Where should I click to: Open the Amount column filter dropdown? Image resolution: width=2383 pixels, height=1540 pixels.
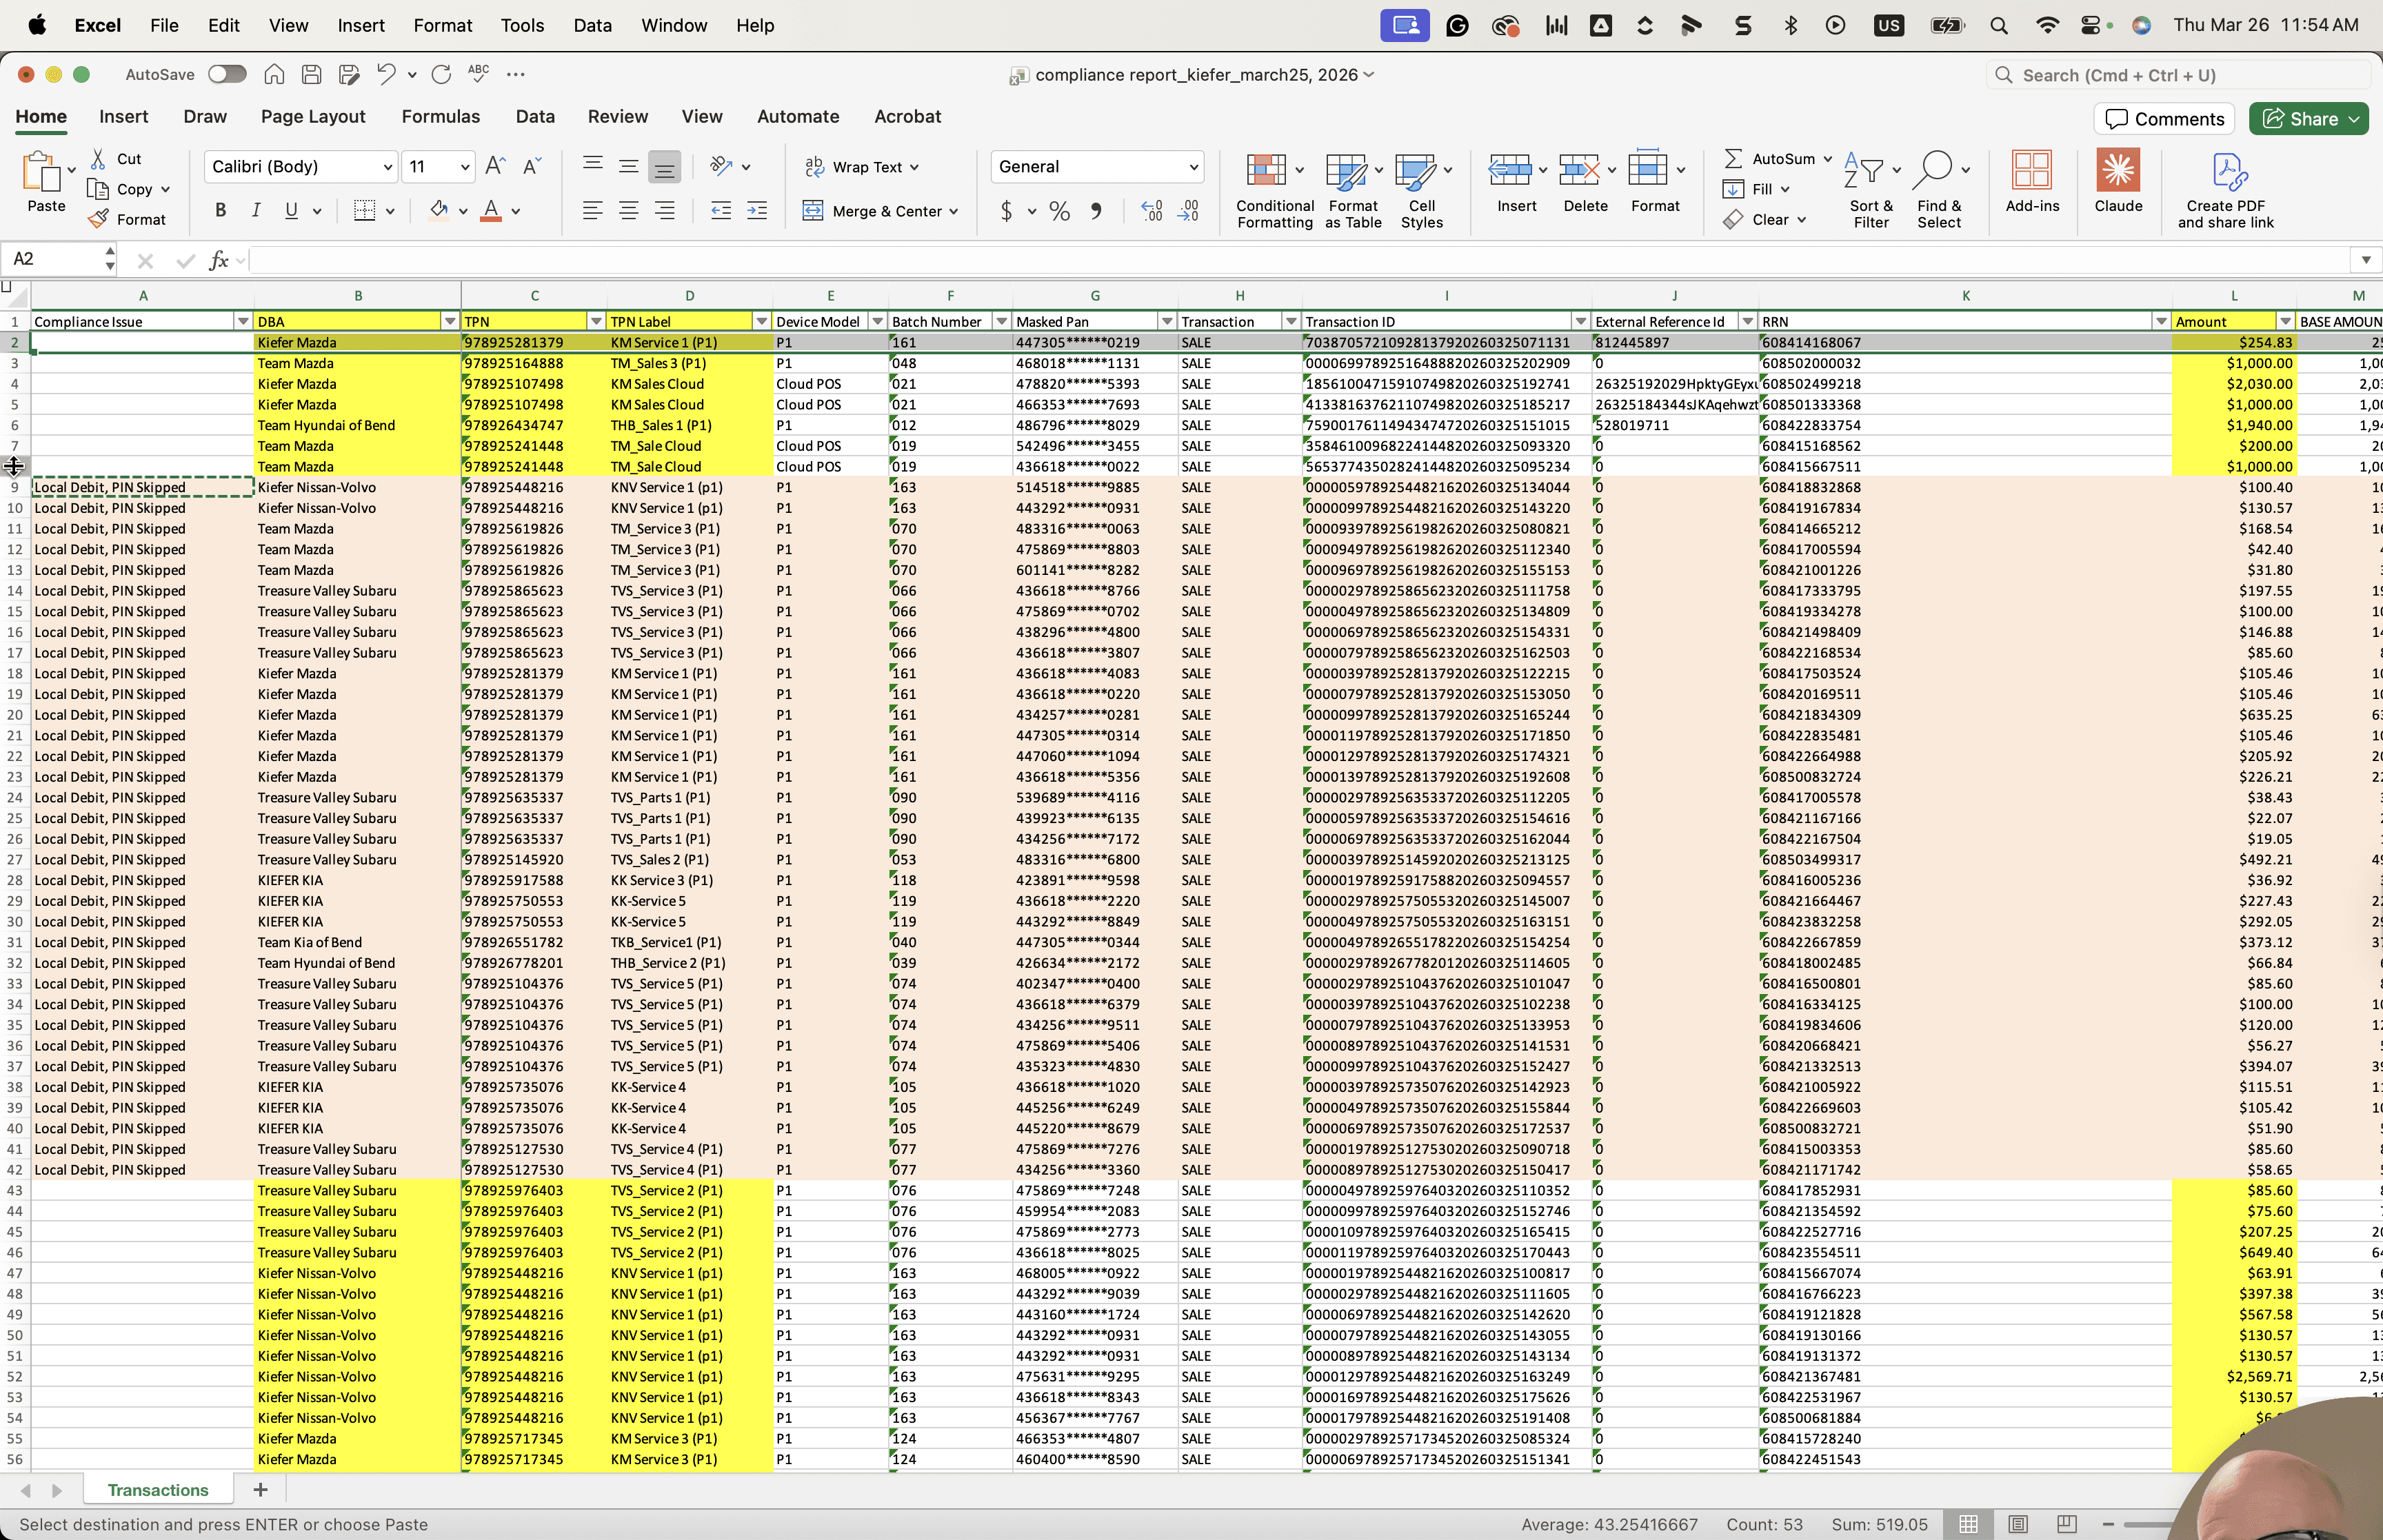pos(2285,321)
